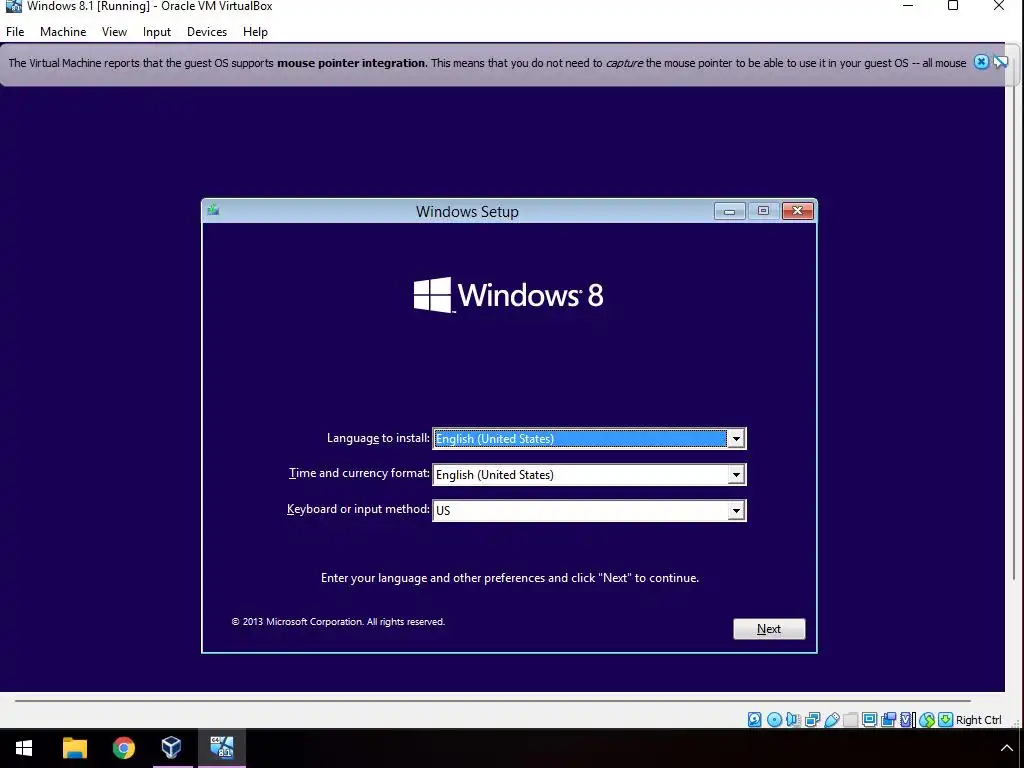Open the View menu
This screenshot has height=768, width=1024.
[114, 31]
